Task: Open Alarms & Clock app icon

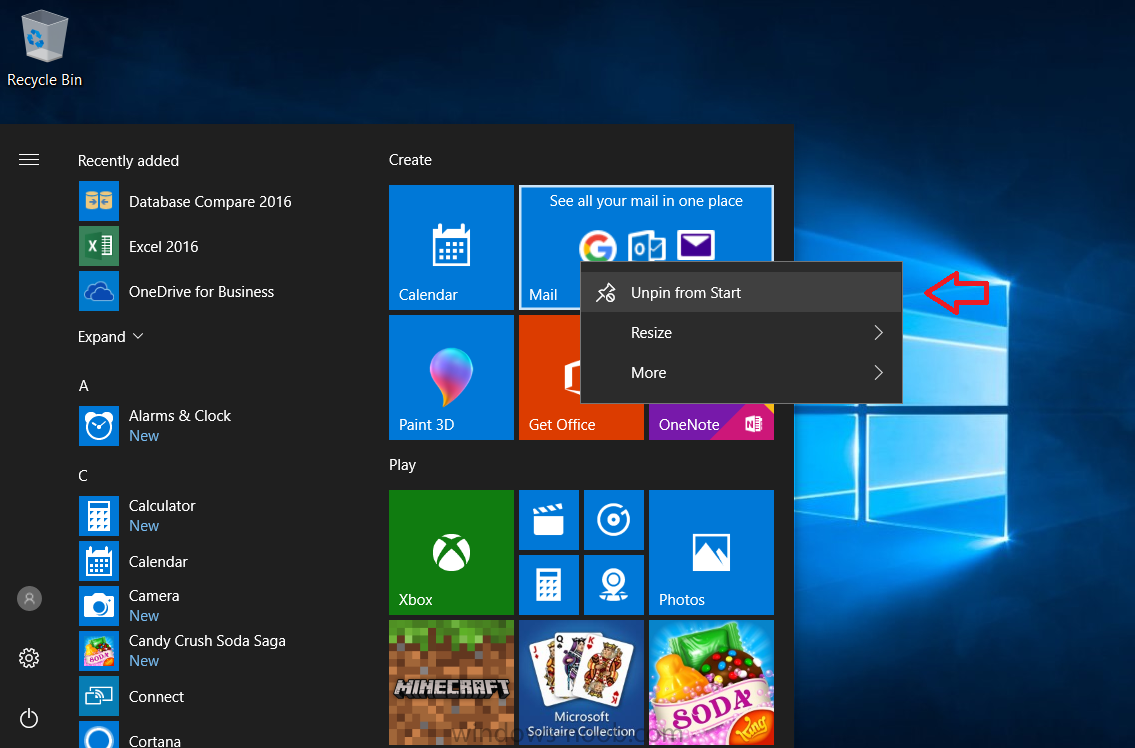Action: pyautogui.click(x=98, y=426)
